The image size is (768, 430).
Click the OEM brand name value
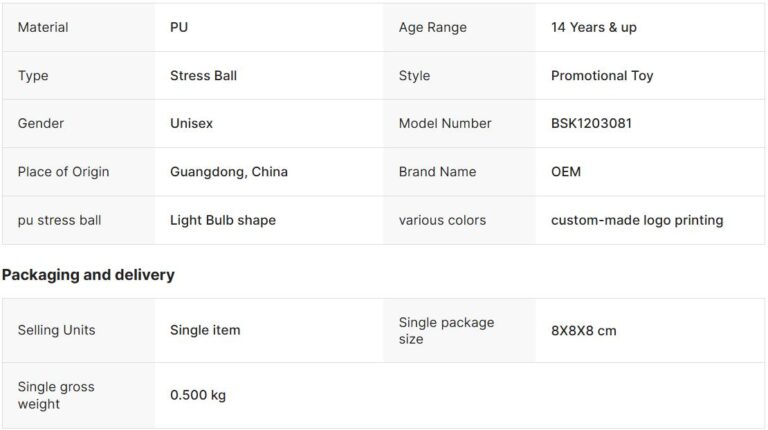[566, 171]
